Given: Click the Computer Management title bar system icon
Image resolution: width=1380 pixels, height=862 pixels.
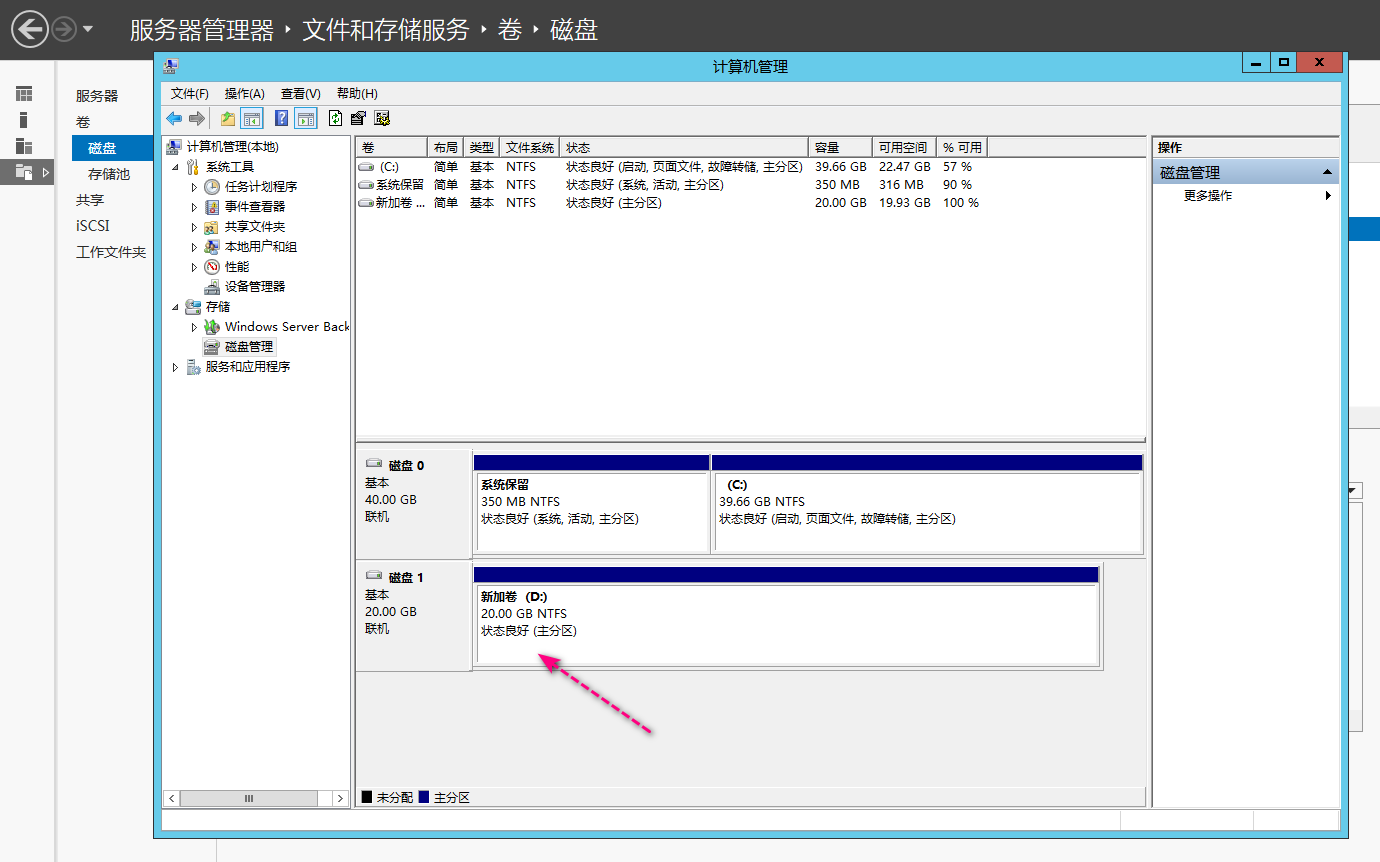Looking at the screenshot, I should (x=171, y=65).
